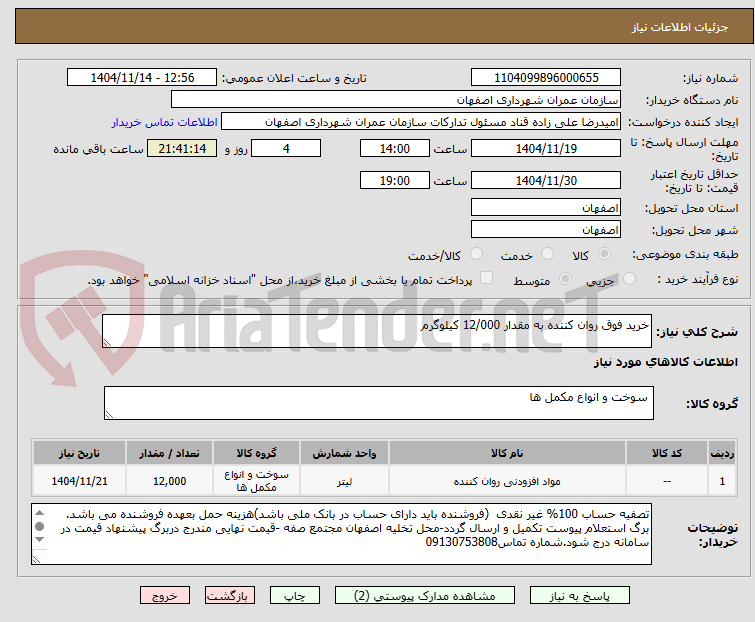Viewport: 755px width, 622px height.
Task: Click the remaining time counter 21:41:14
Action: coord(182,148)
